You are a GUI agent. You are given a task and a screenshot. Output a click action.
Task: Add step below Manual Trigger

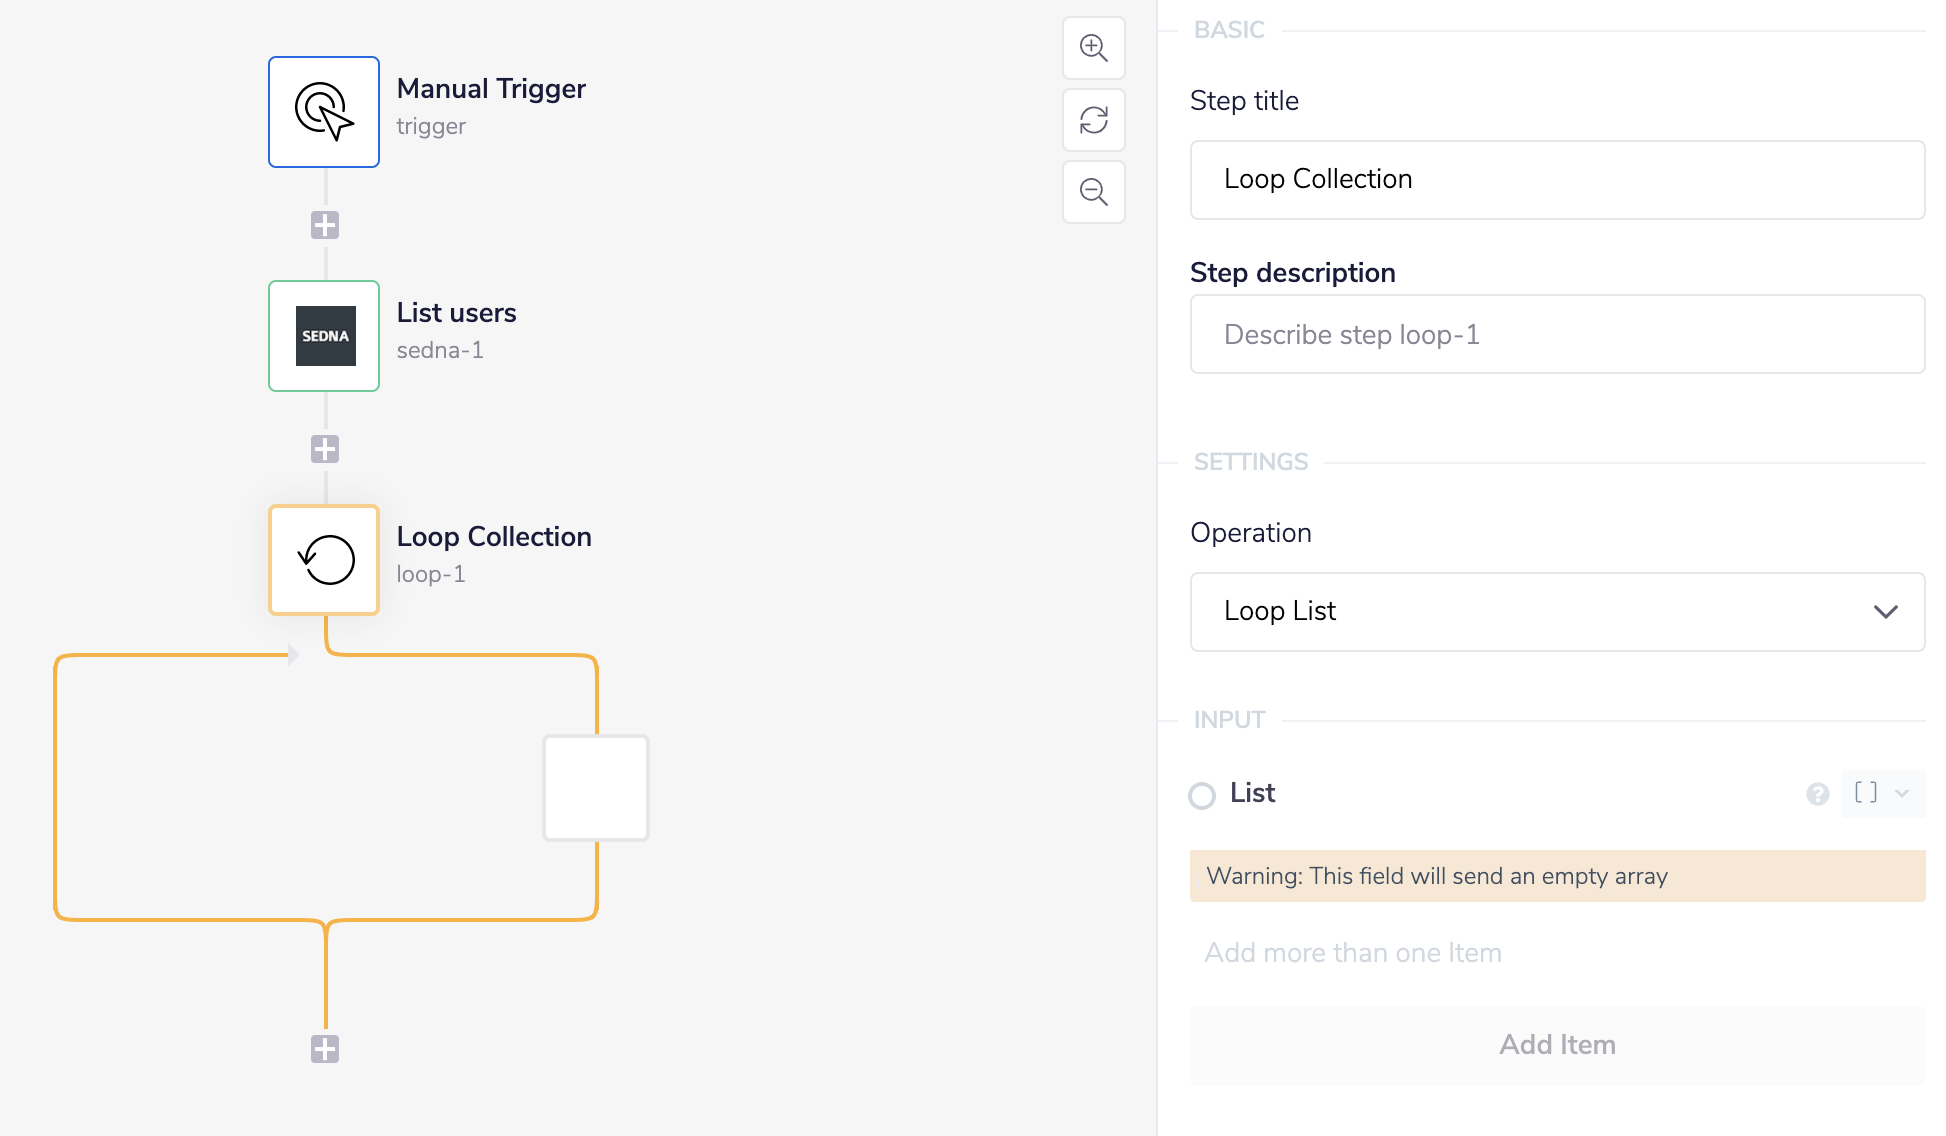pyautogui.click(x=324, y=225)
